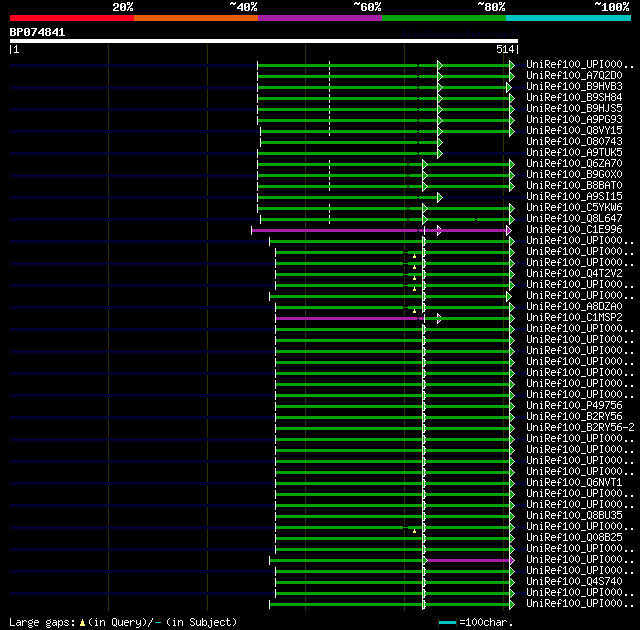Click the yellow gap marker in A8DZA0 row

pos(414,311)
